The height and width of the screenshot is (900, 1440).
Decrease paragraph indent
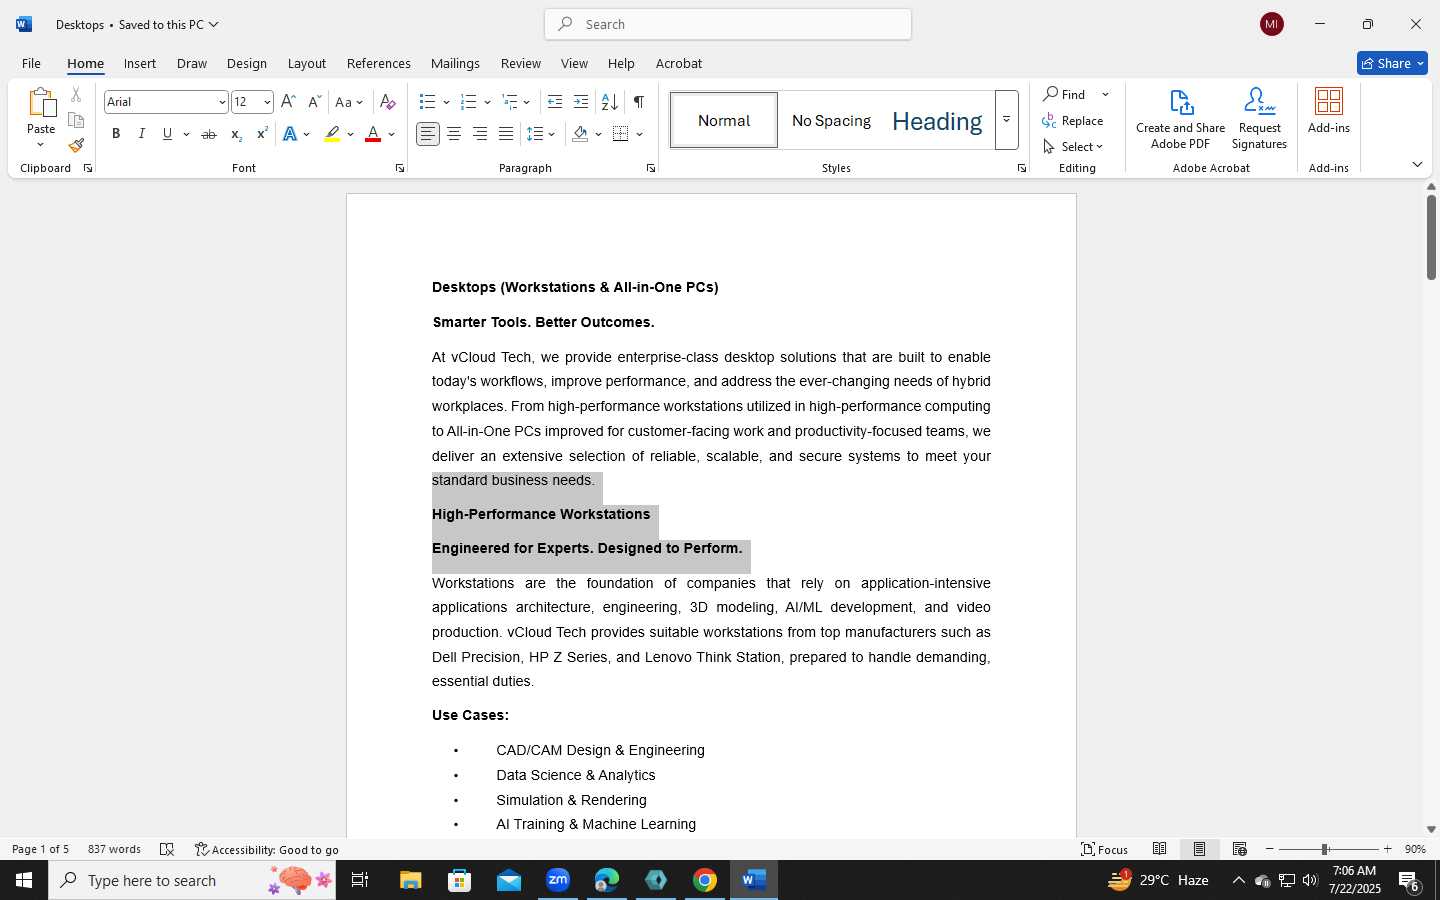tap(555, 102)
